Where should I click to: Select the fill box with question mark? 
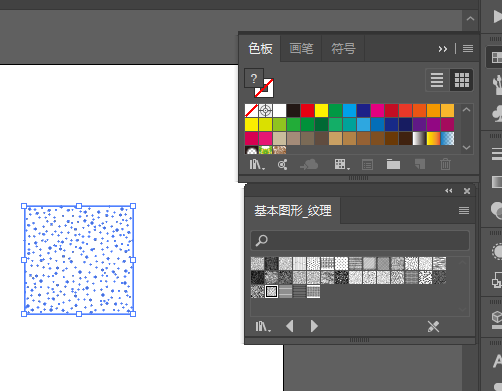click(x=254, y=78)
